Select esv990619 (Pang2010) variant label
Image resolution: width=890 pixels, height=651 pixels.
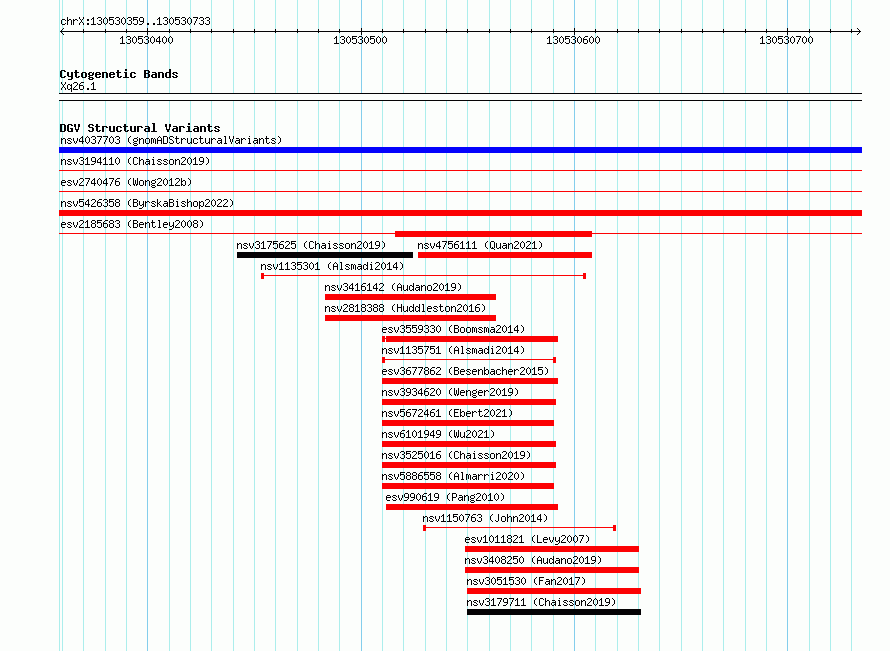point(445,497)
